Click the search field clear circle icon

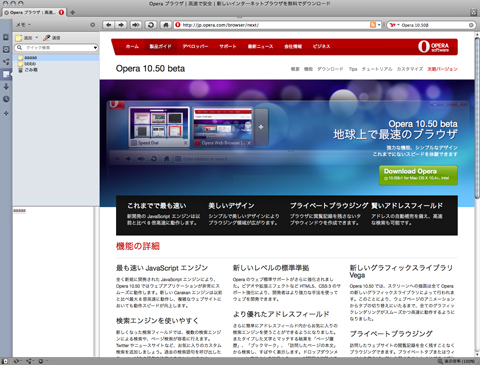pyautogui.click(x=471, y=25)
